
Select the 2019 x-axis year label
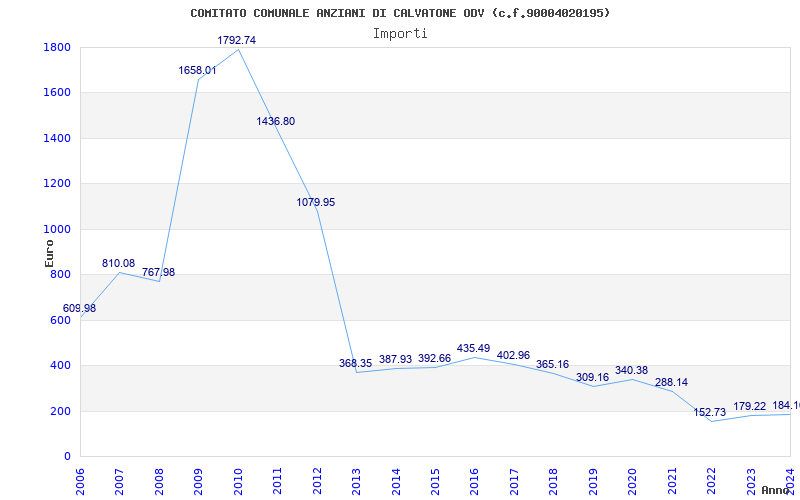point(593,481)
